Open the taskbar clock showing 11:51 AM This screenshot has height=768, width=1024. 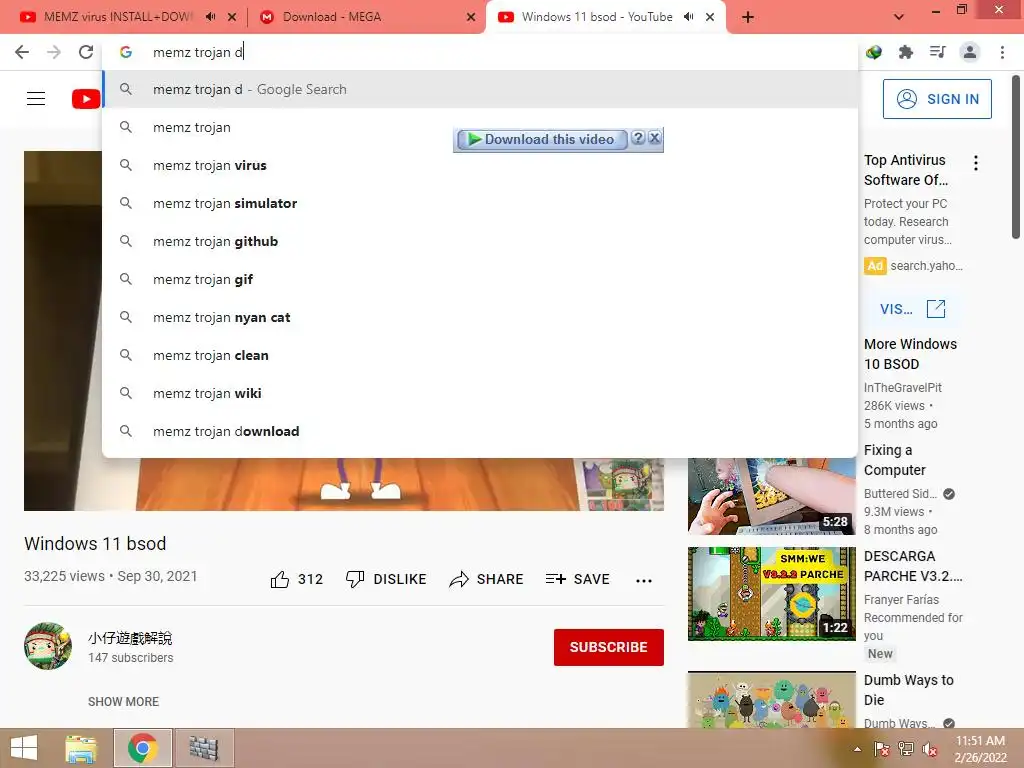pyautogui.click(x=980, y=749)
